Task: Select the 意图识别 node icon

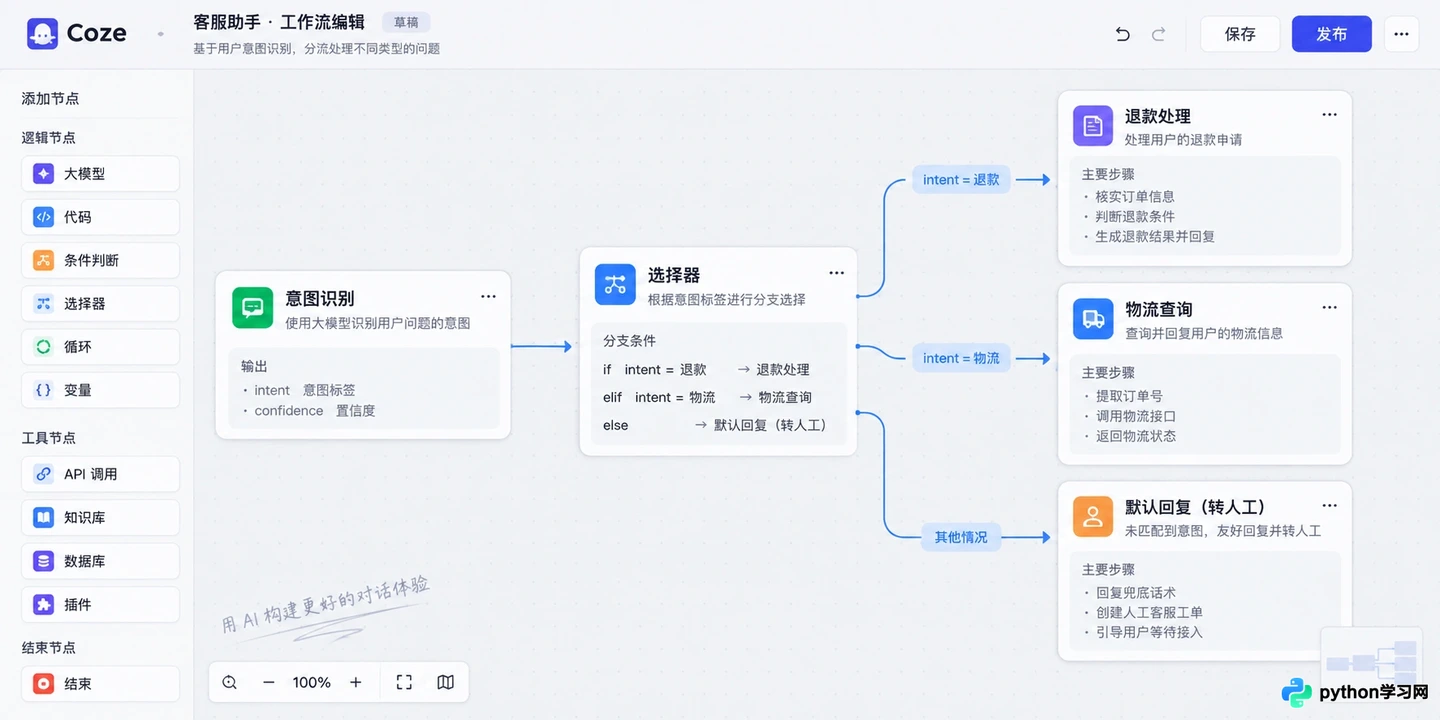Action: pos(252,307)
